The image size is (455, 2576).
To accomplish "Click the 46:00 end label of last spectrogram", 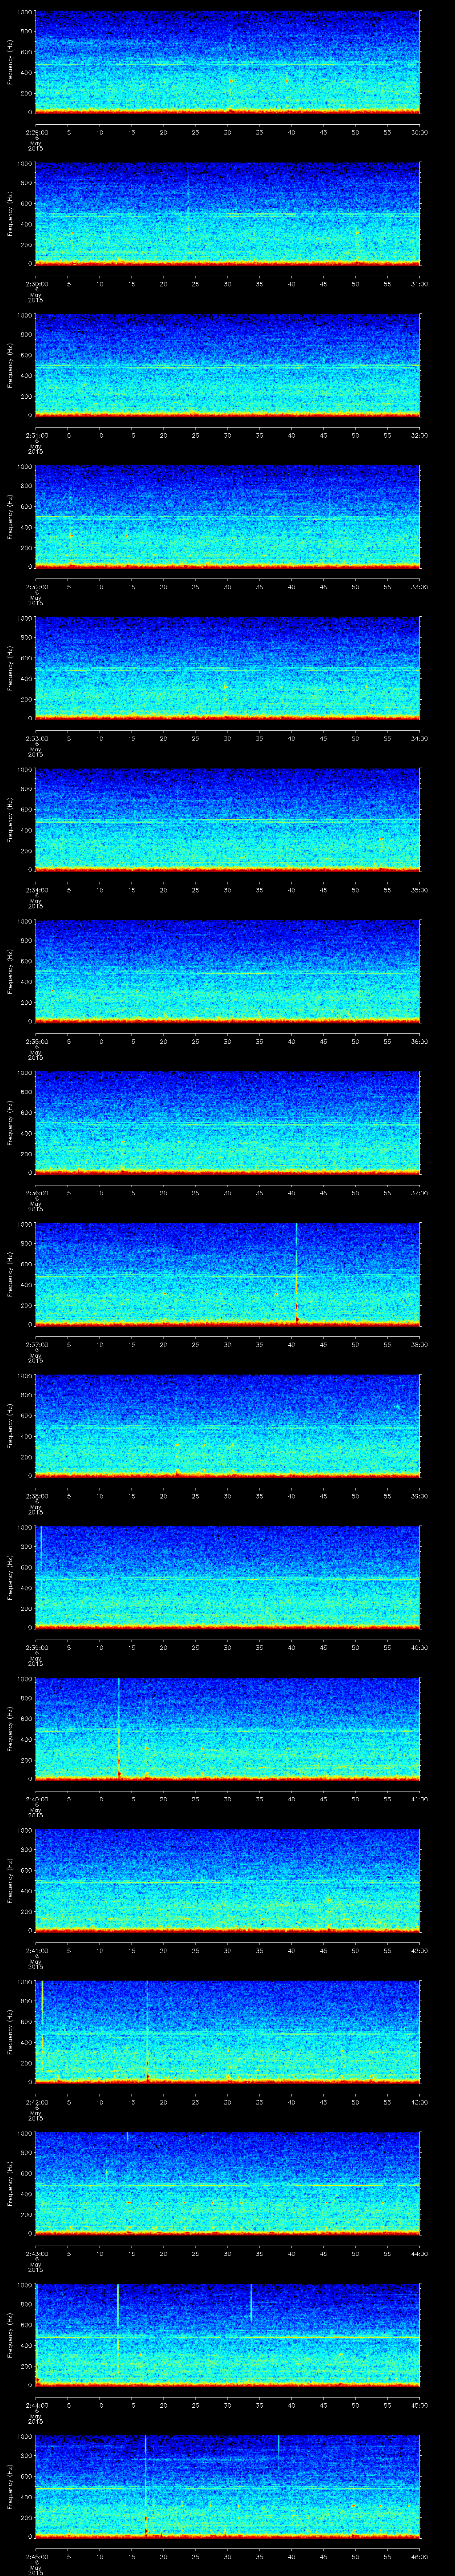I will (419, 2557).
